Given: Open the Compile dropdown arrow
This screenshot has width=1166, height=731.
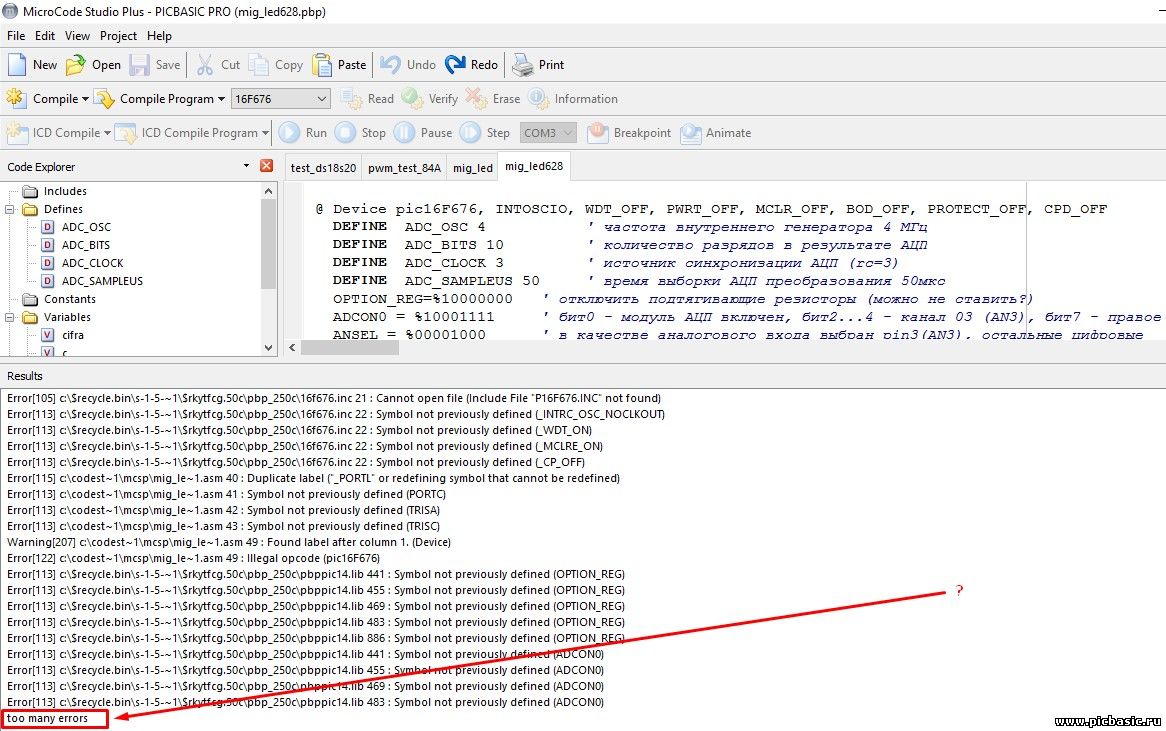Looking at the screenshot, I should [x=85, y=98].
